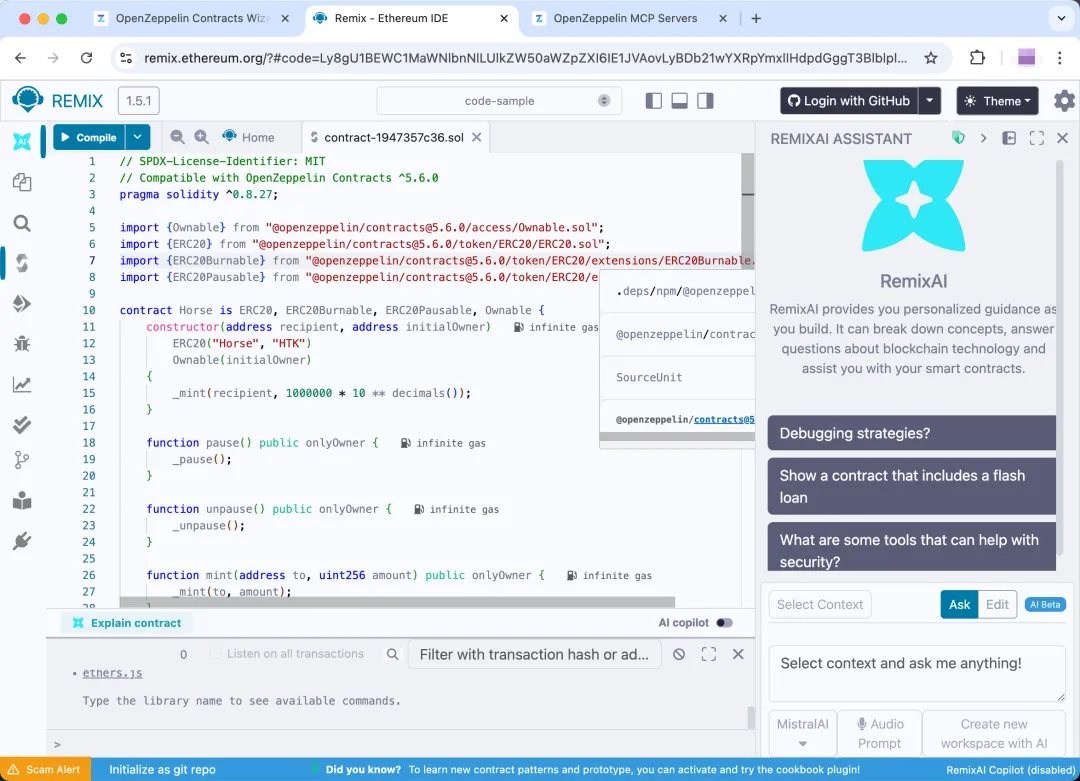The width and height of the screenshot is (1080, 781).
Task: Zoom out the editor font
Action: tap(177, 137)
